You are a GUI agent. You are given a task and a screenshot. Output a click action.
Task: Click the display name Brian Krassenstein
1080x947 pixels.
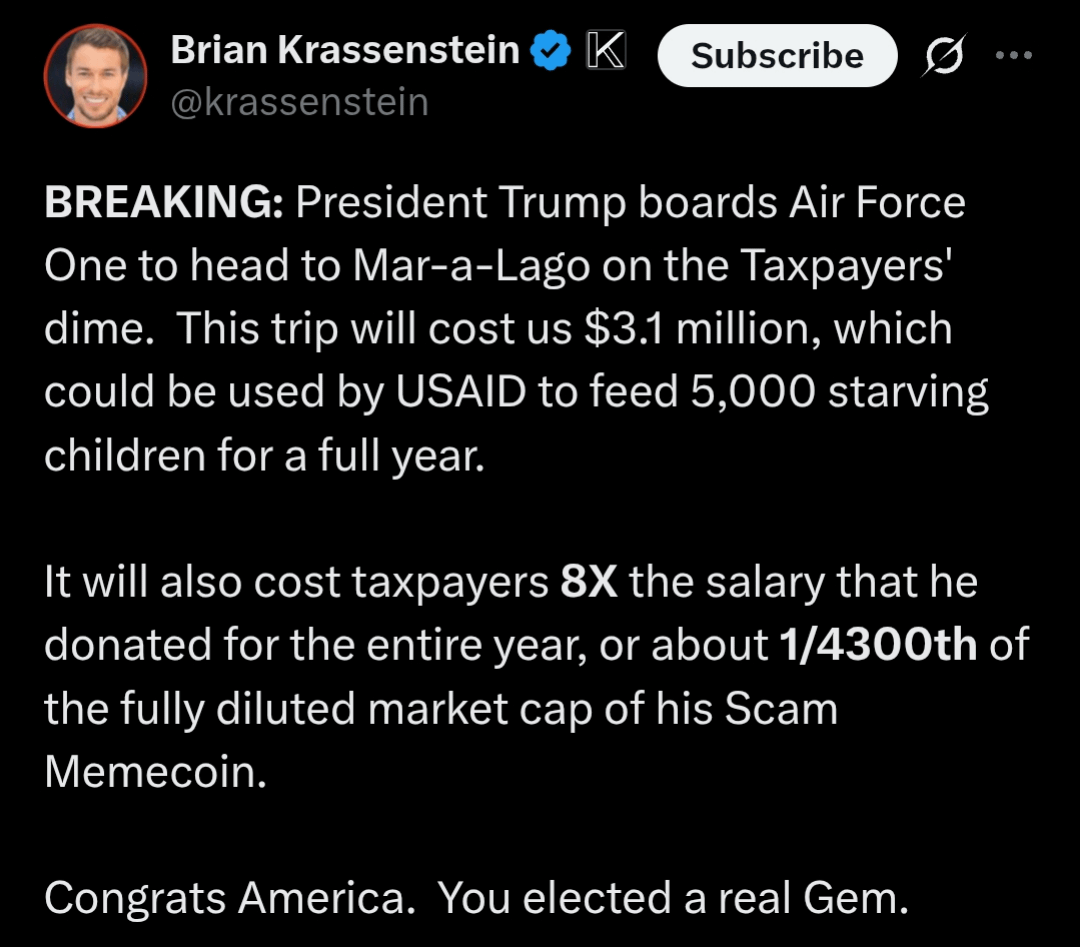point(345,50)
